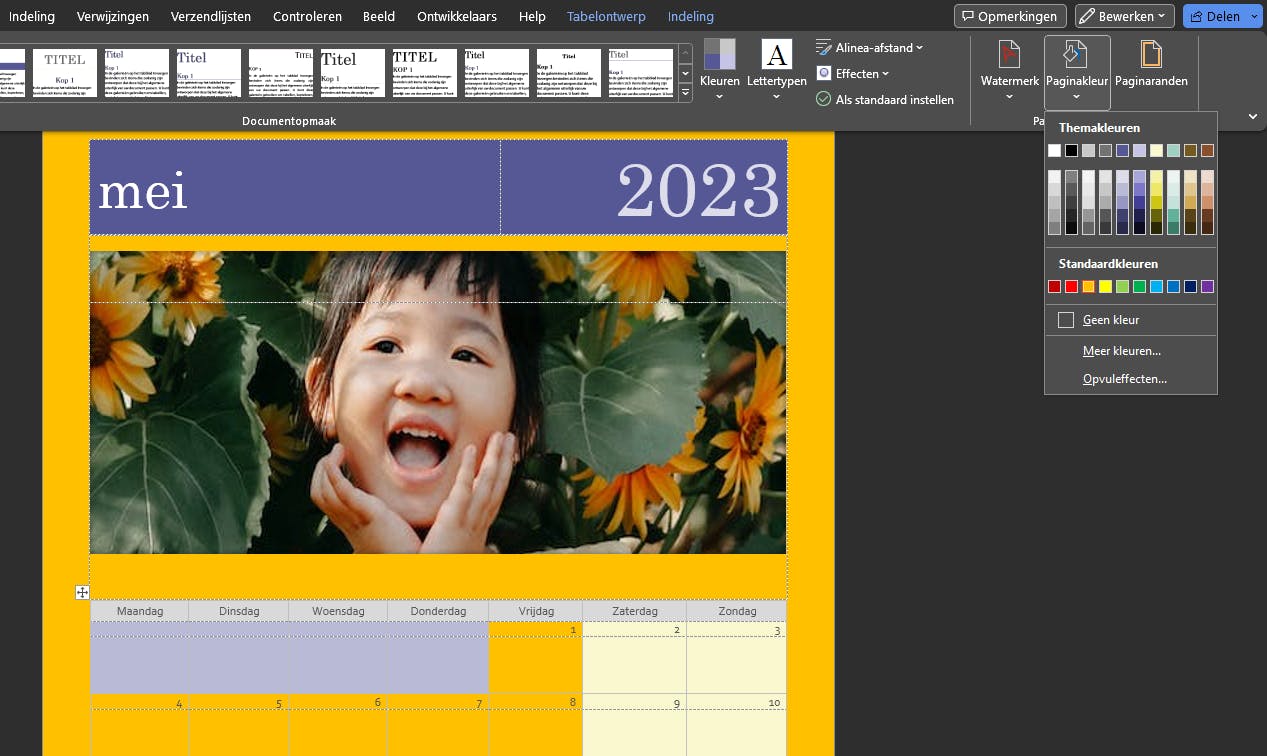Pick the cream yellow theme color swatch
The width and height of the screenshot is (1267, 756).
tap(1156, 151)
